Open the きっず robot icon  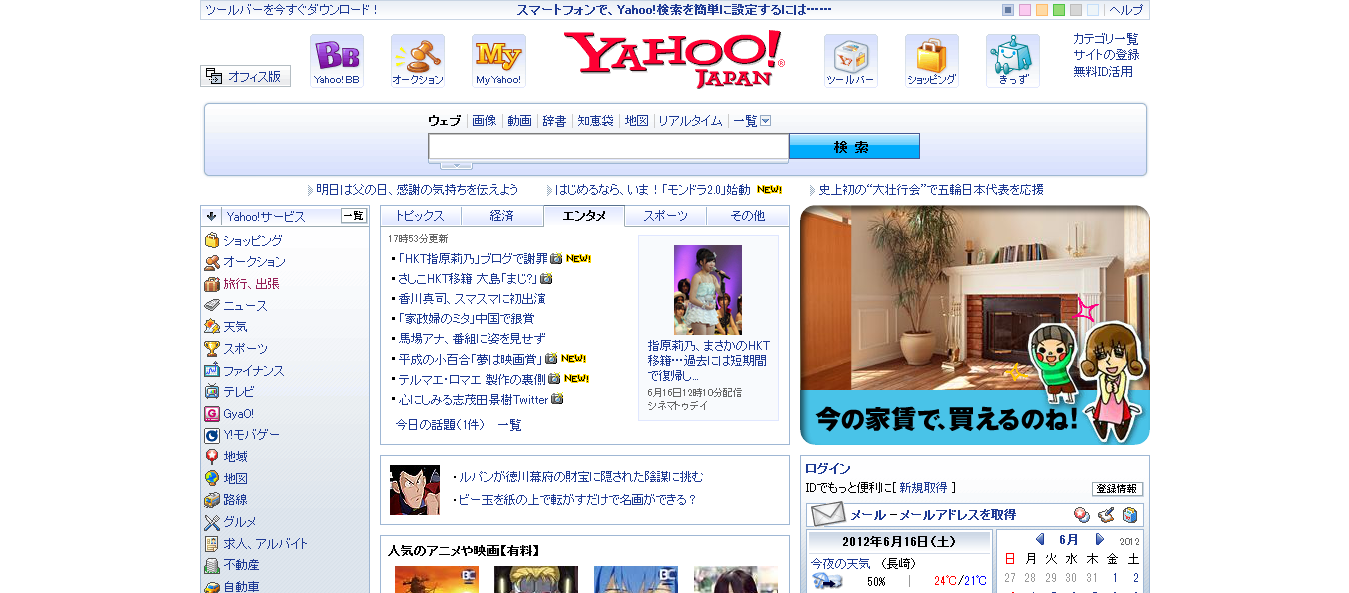[x=1013, y=60]
